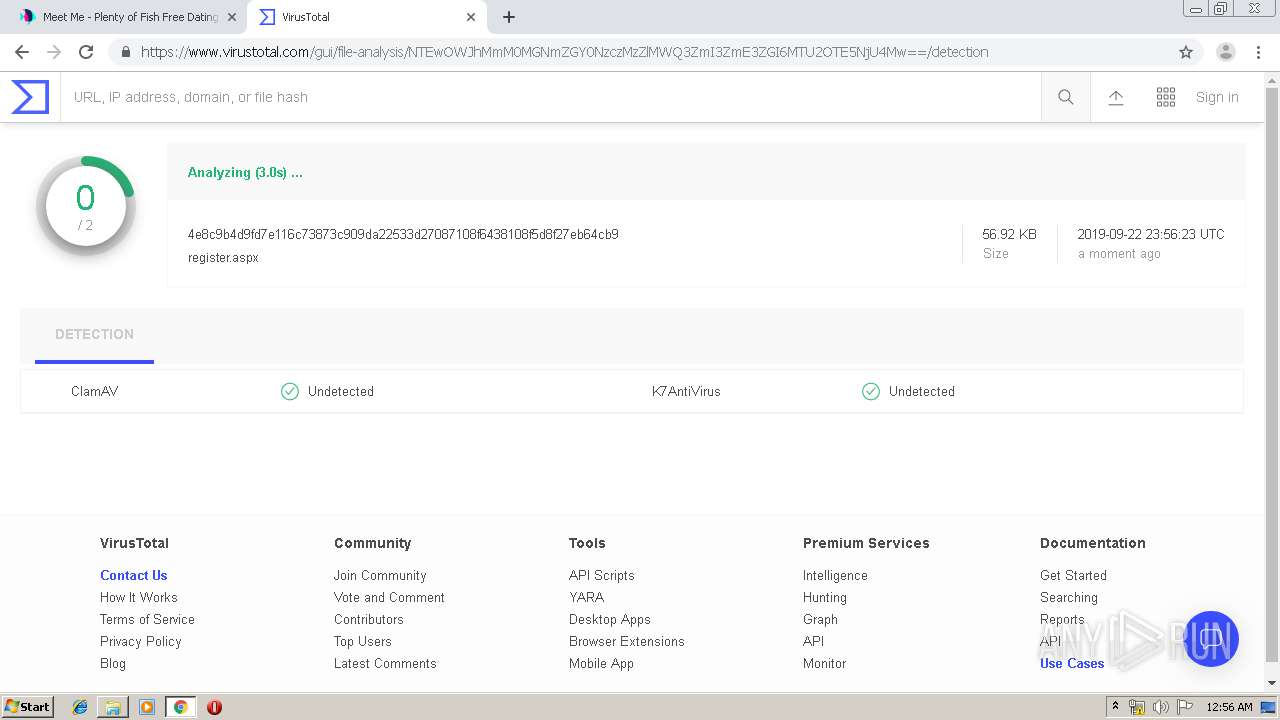
Task: Click browser forward arrow
Action: [x=54, y=52]
